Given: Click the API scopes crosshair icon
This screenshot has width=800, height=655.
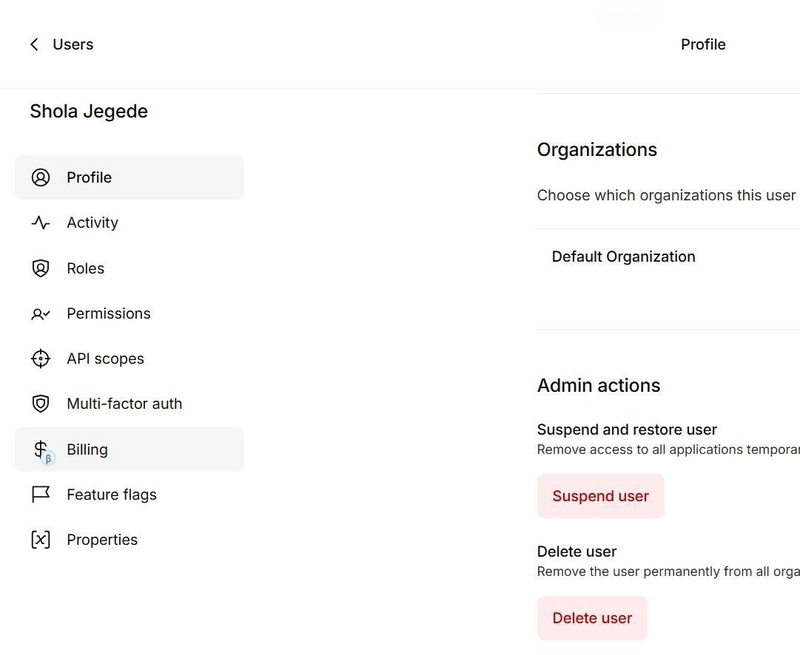Looking at the screenshot, I should pos(41,359).
